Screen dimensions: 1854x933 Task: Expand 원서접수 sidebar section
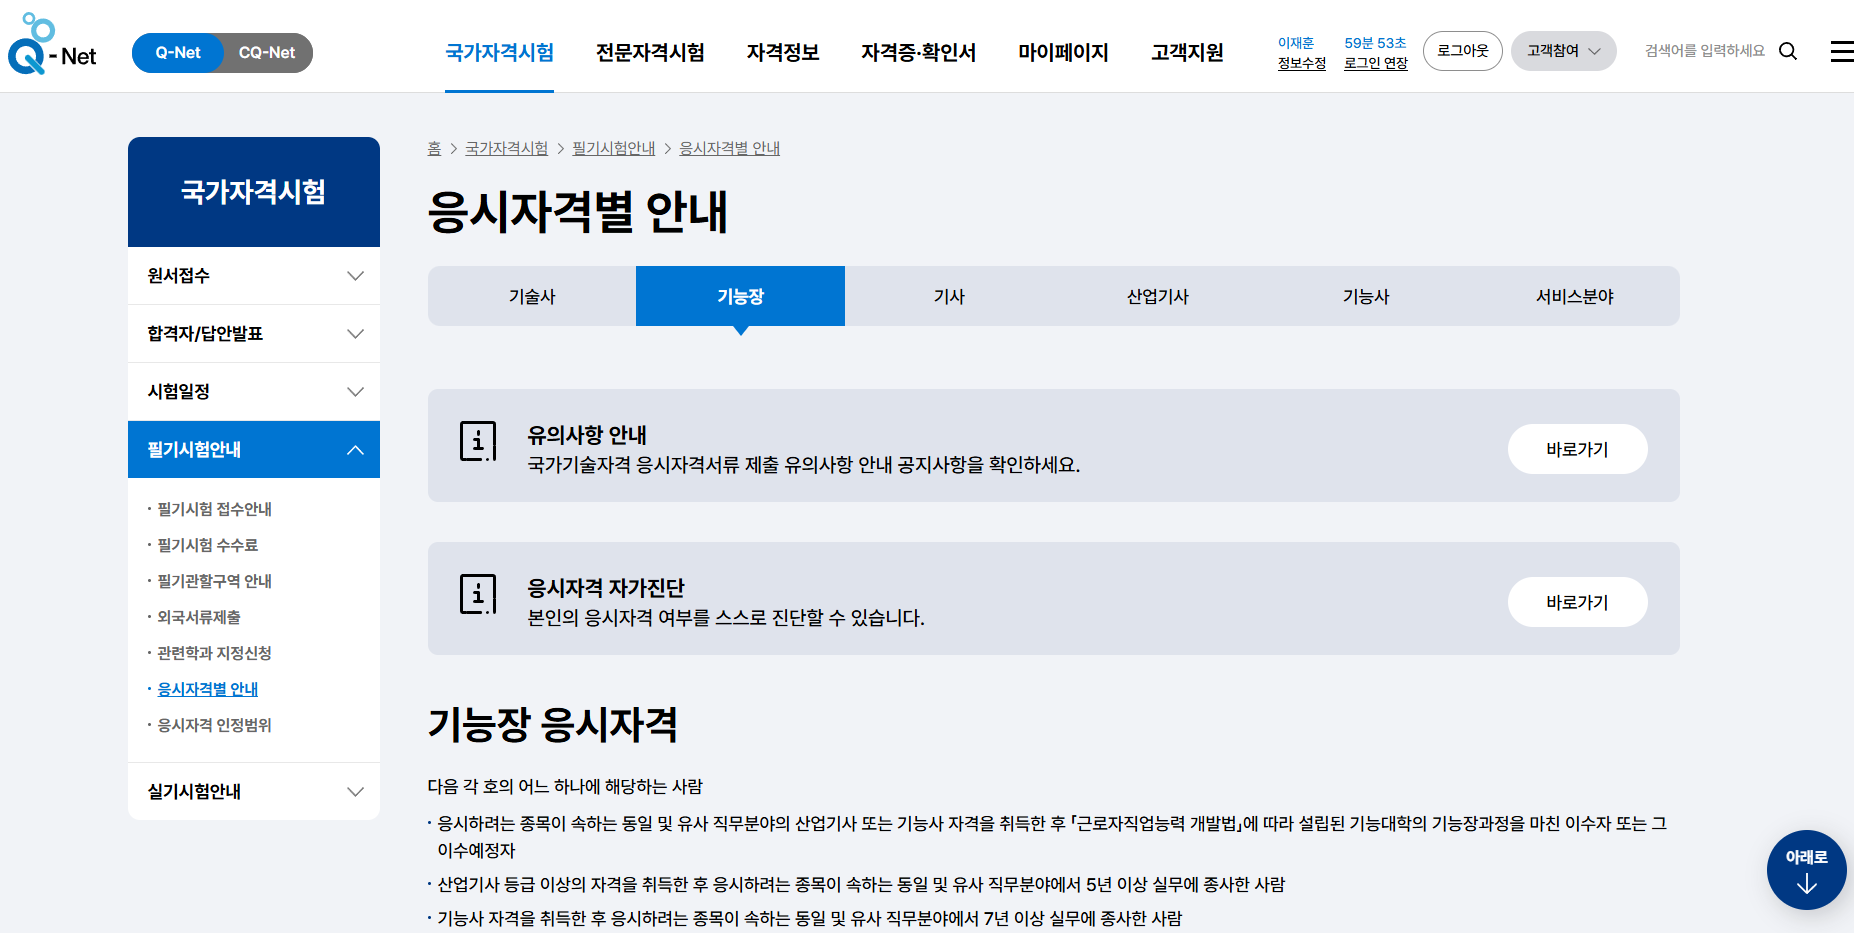[254, 276]
